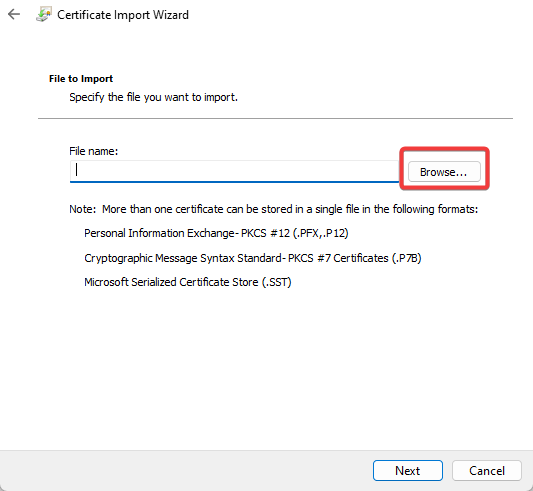Image resolution: width=533 pixels, height=491 pixels.
Task: Click the 'File to Import' heading
Action: [x=81, y=79]
